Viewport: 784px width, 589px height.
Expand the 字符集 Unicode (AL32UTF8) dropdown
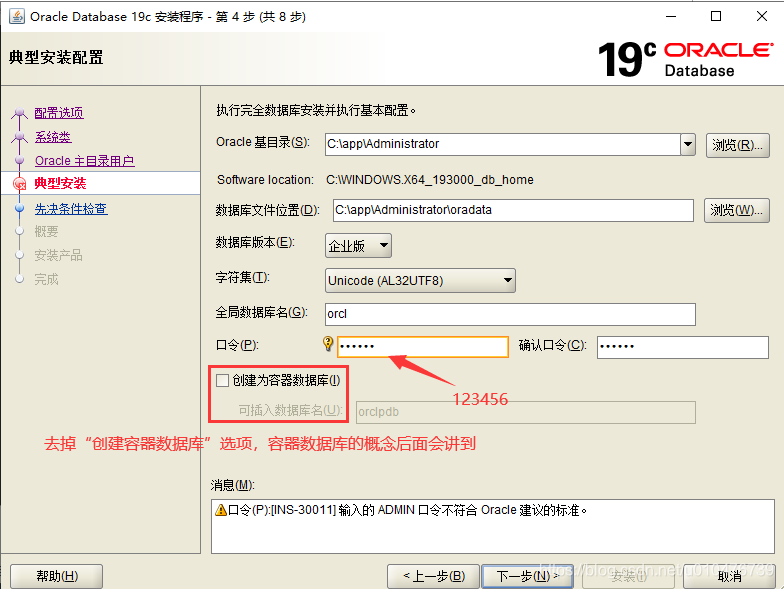tap(420, 280)
